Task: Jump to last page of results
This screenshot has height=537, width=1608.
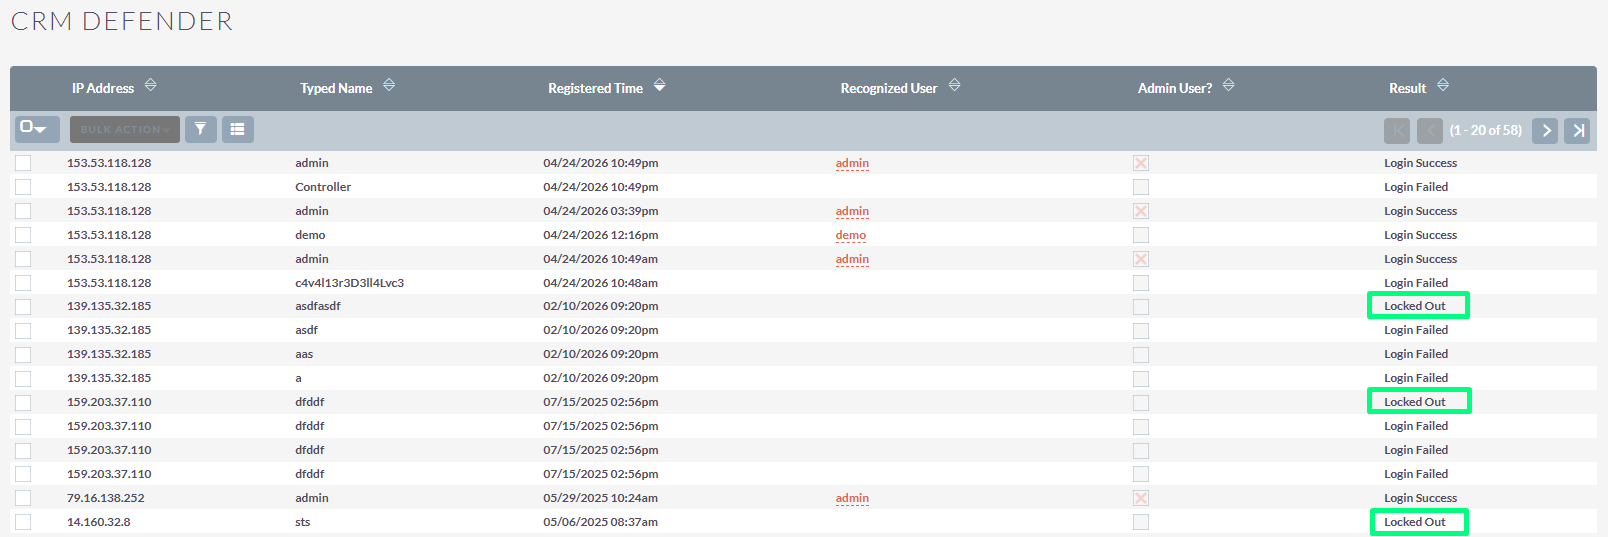Action: pos(1577,130)
